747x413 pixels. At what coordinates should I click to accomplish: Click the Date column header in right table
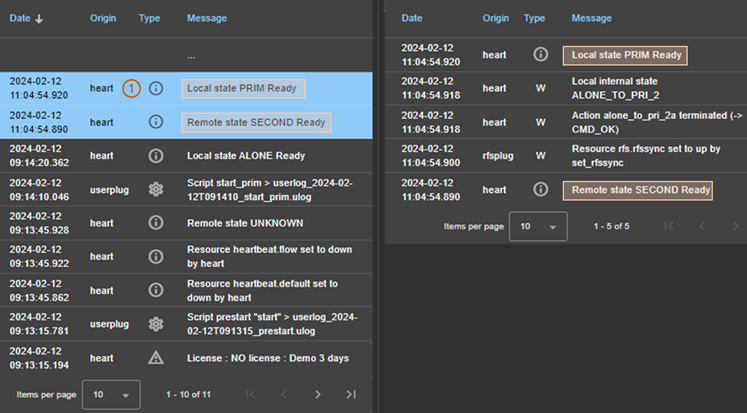[x=412, y=18]
